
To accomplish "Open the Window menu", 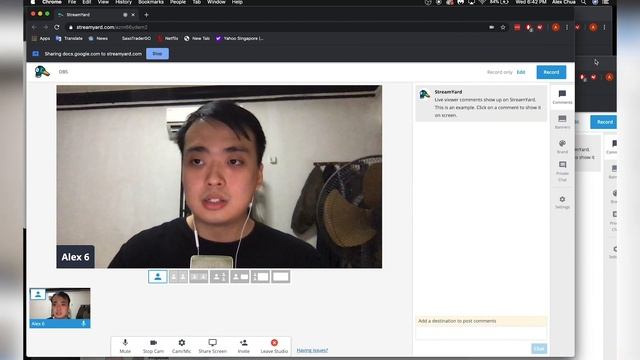I will (x=216, y=2).
